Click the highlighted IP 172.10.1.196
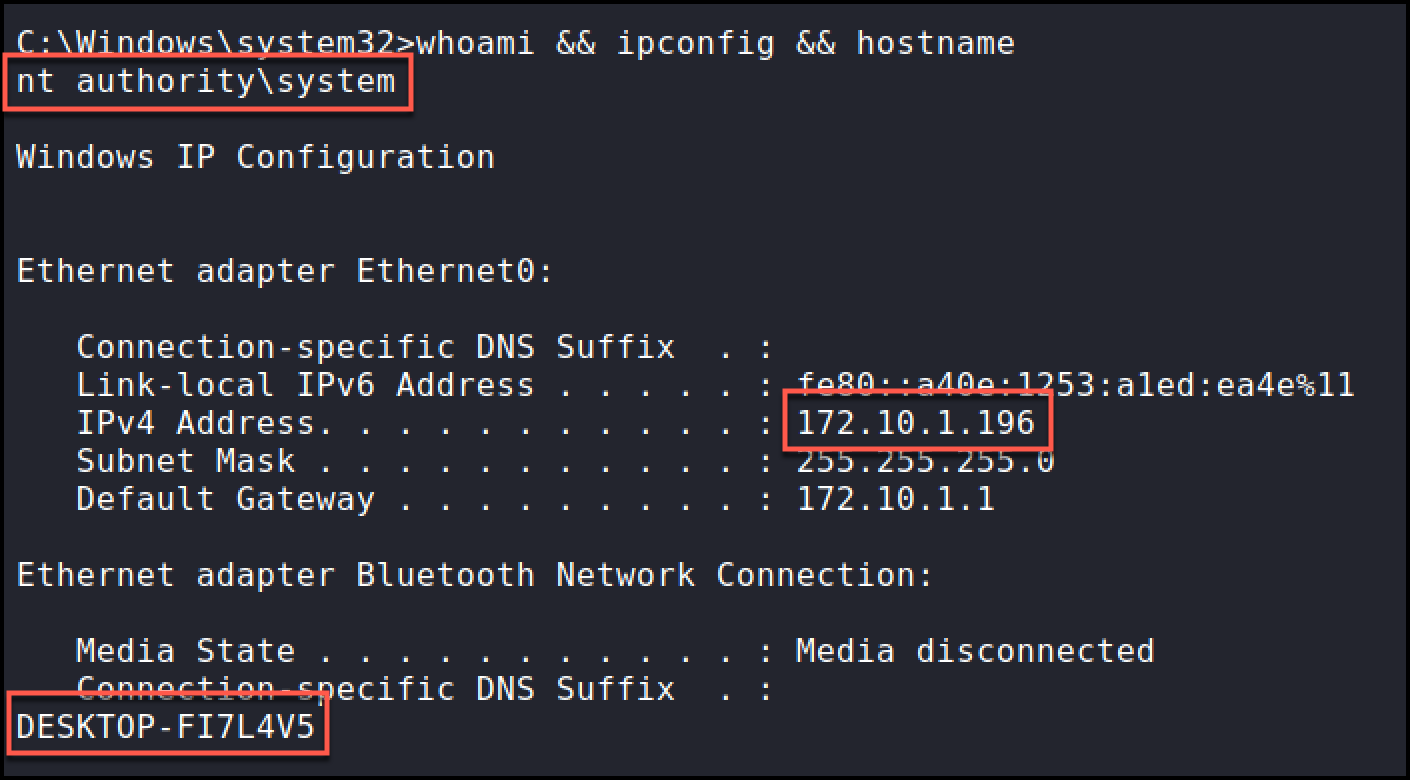Screen dimensions: 1410x780 coord(915,424)
